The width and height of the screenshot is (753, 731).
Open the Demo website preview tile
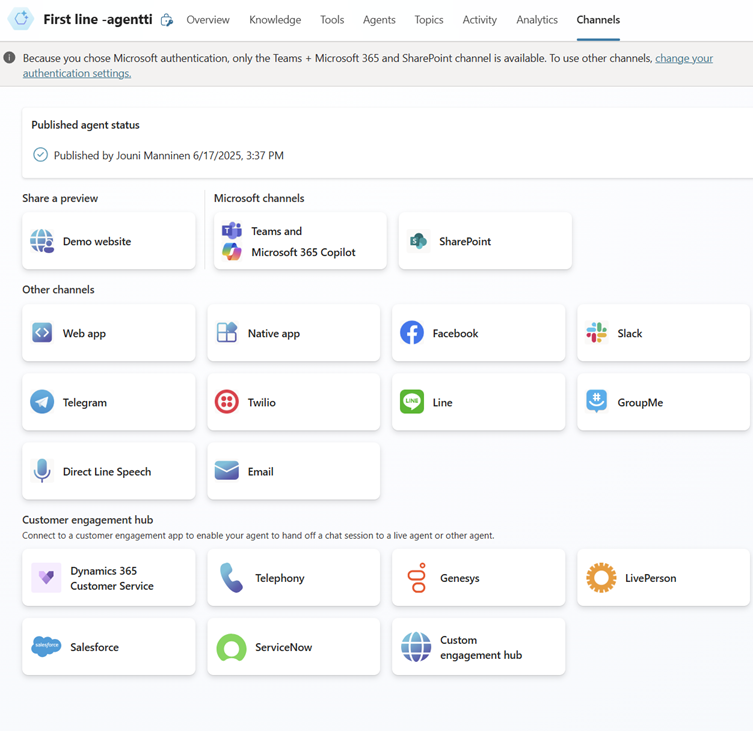coord(109,241)
